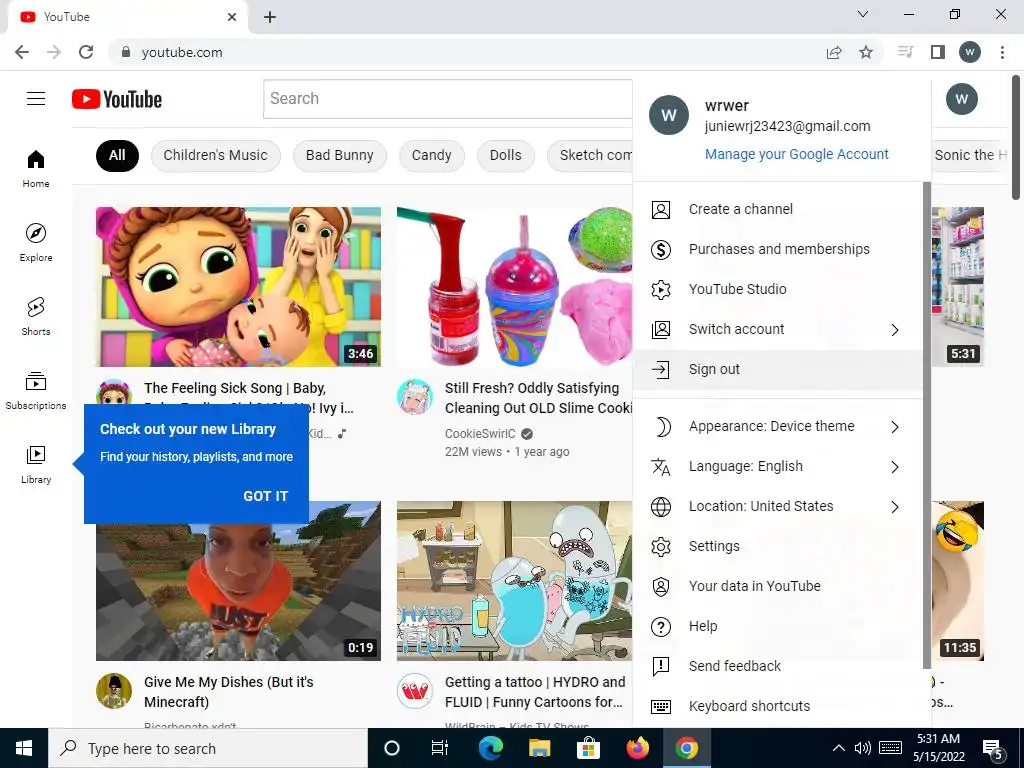Open Chrome media control icon
The height and width of the screenshot is (768, 1024).
click(905, 52)
